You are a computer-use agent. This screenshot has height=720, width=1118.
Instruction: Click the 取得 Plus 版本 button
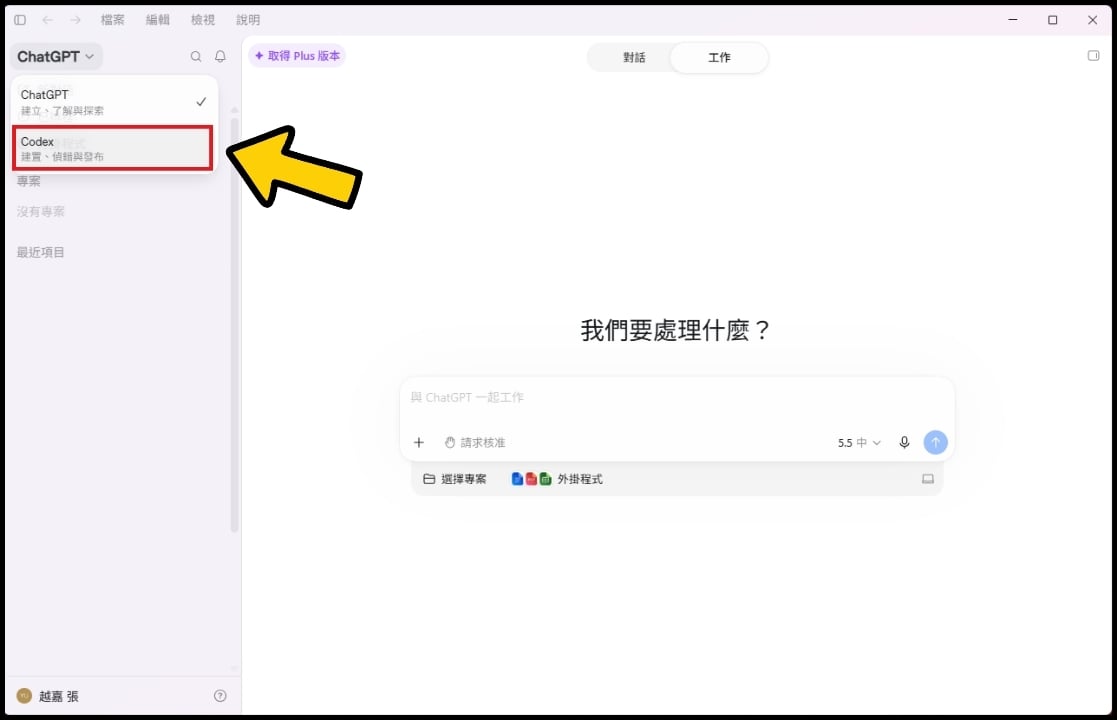click(297, 56)
